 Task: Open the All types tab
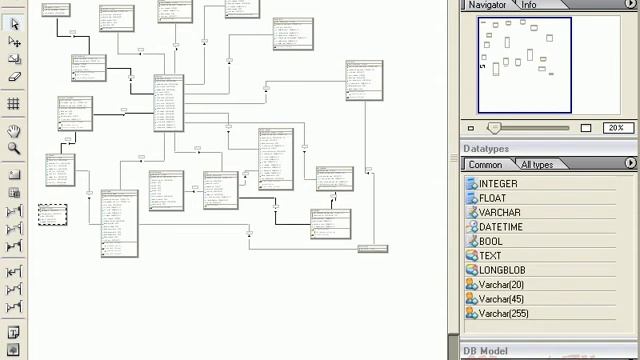[537, 164]
